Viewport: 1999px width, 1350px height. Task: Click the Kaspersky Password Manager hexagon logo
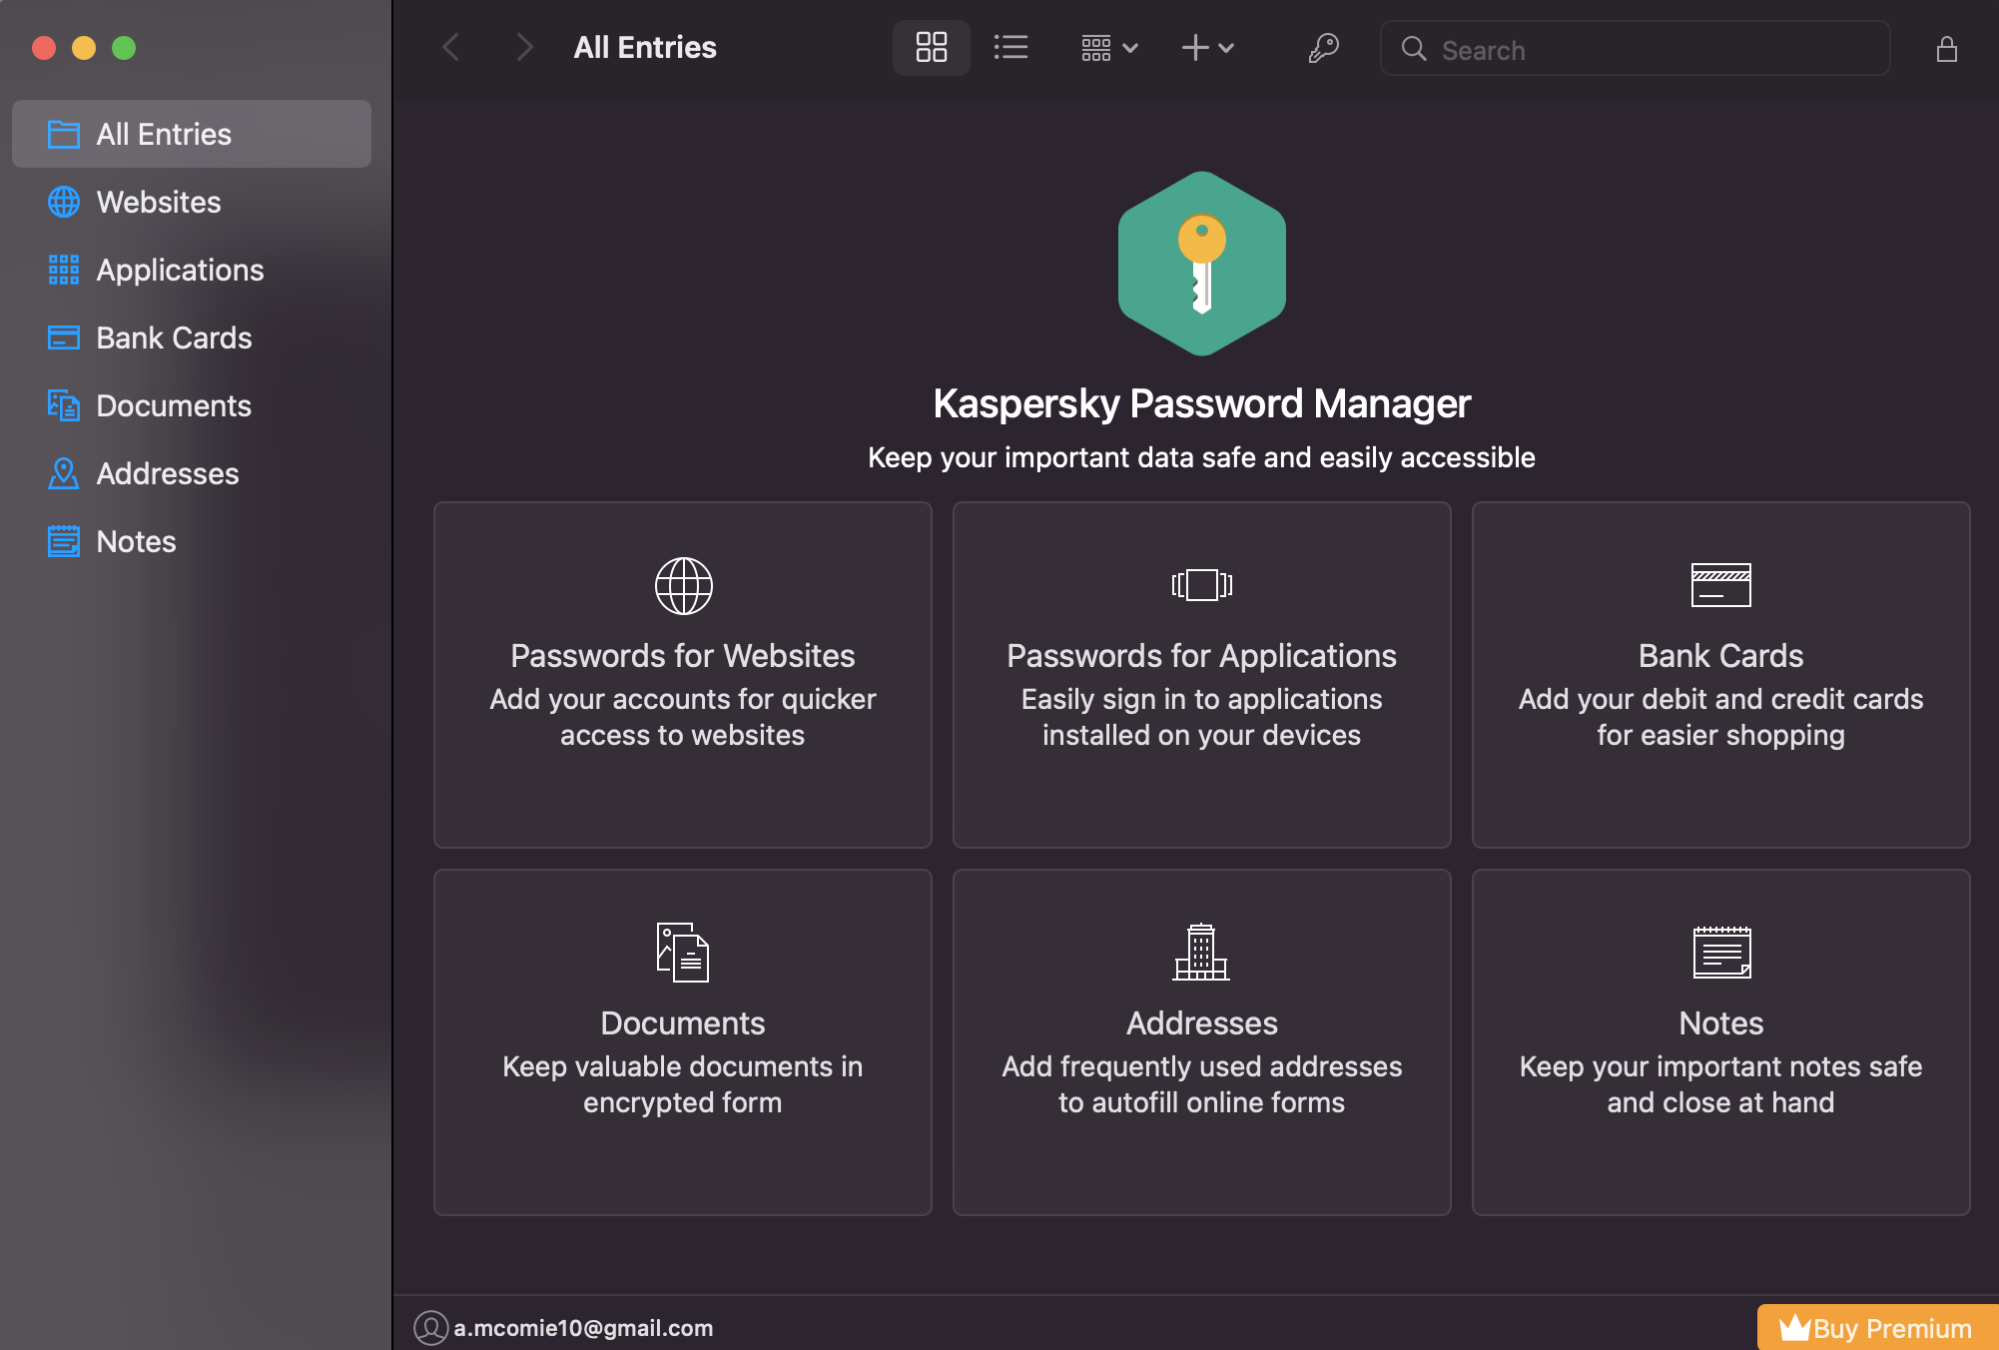[1202, 264]
